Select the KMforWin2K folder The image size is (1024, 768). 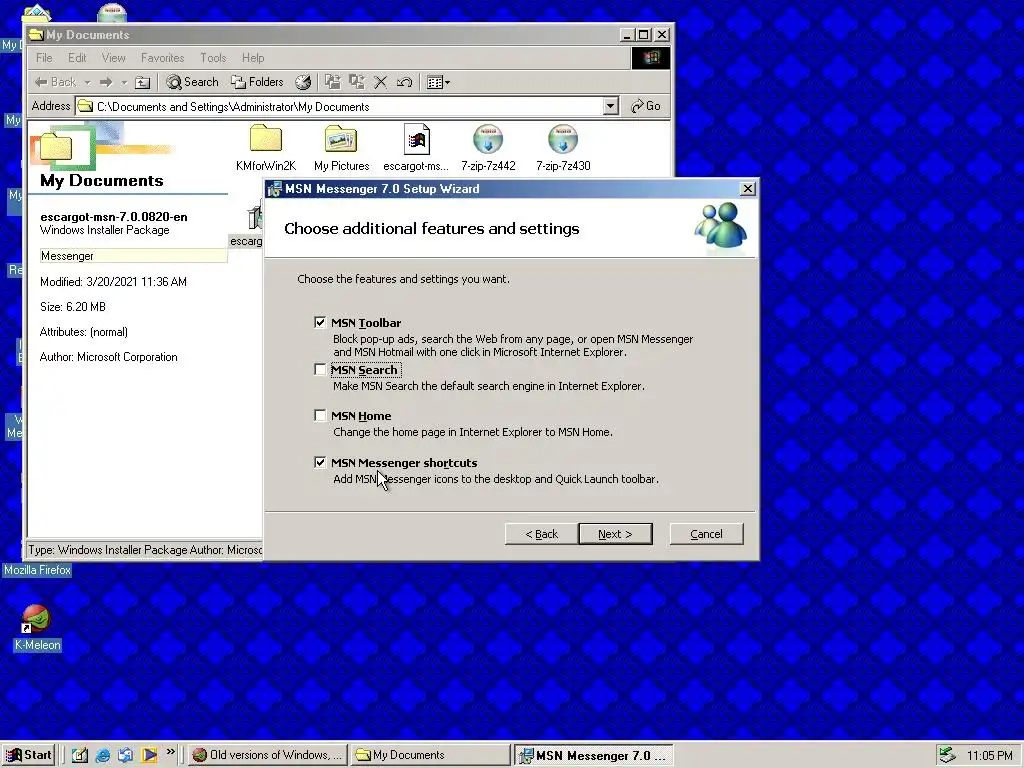click(266, 148)
